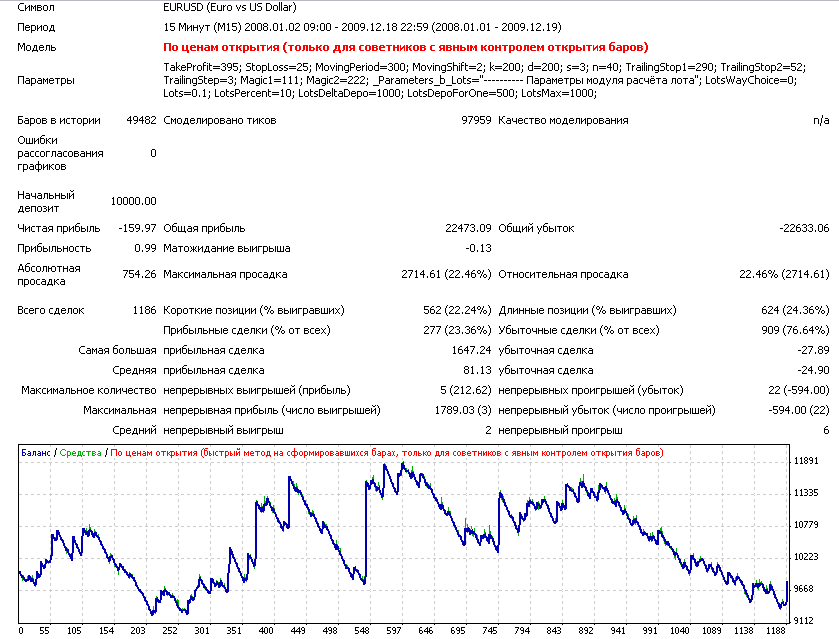Click the 'Короткие позиции (% выигравших)' label

[x=254, y=310]
